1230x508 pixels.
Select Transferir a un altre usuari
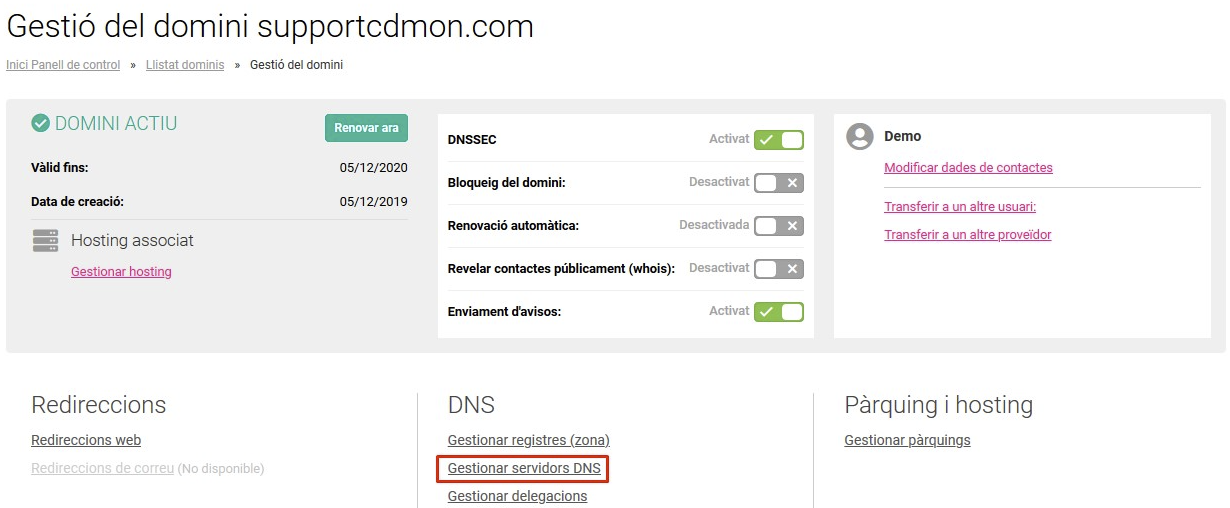pos(960,207)
